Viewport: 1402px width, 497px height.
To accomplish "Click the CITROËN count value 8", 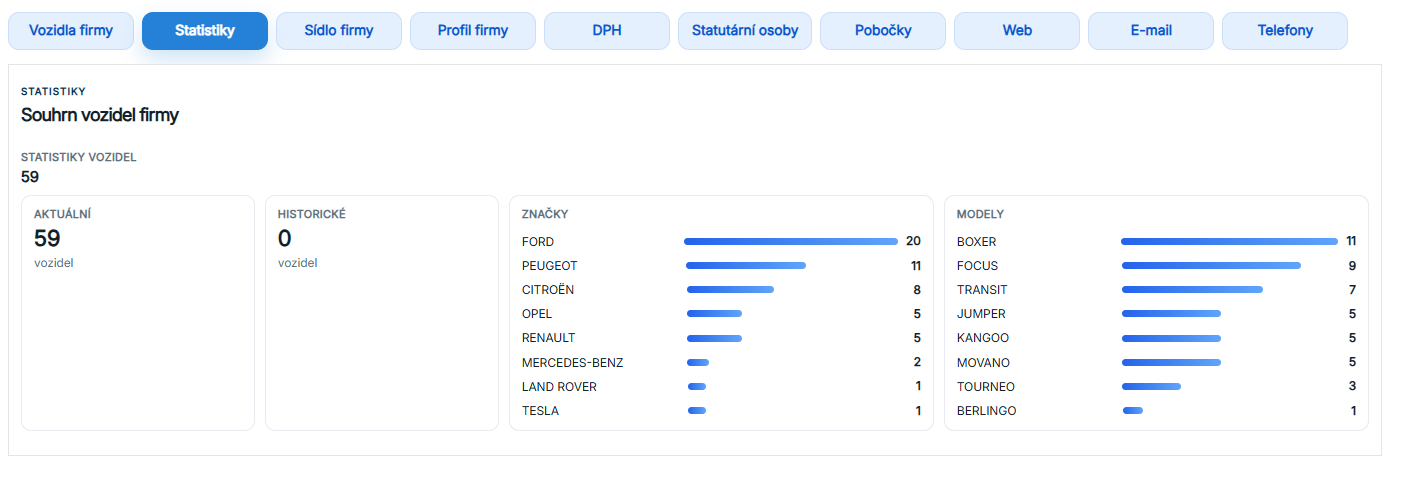I will coord(917,290).
